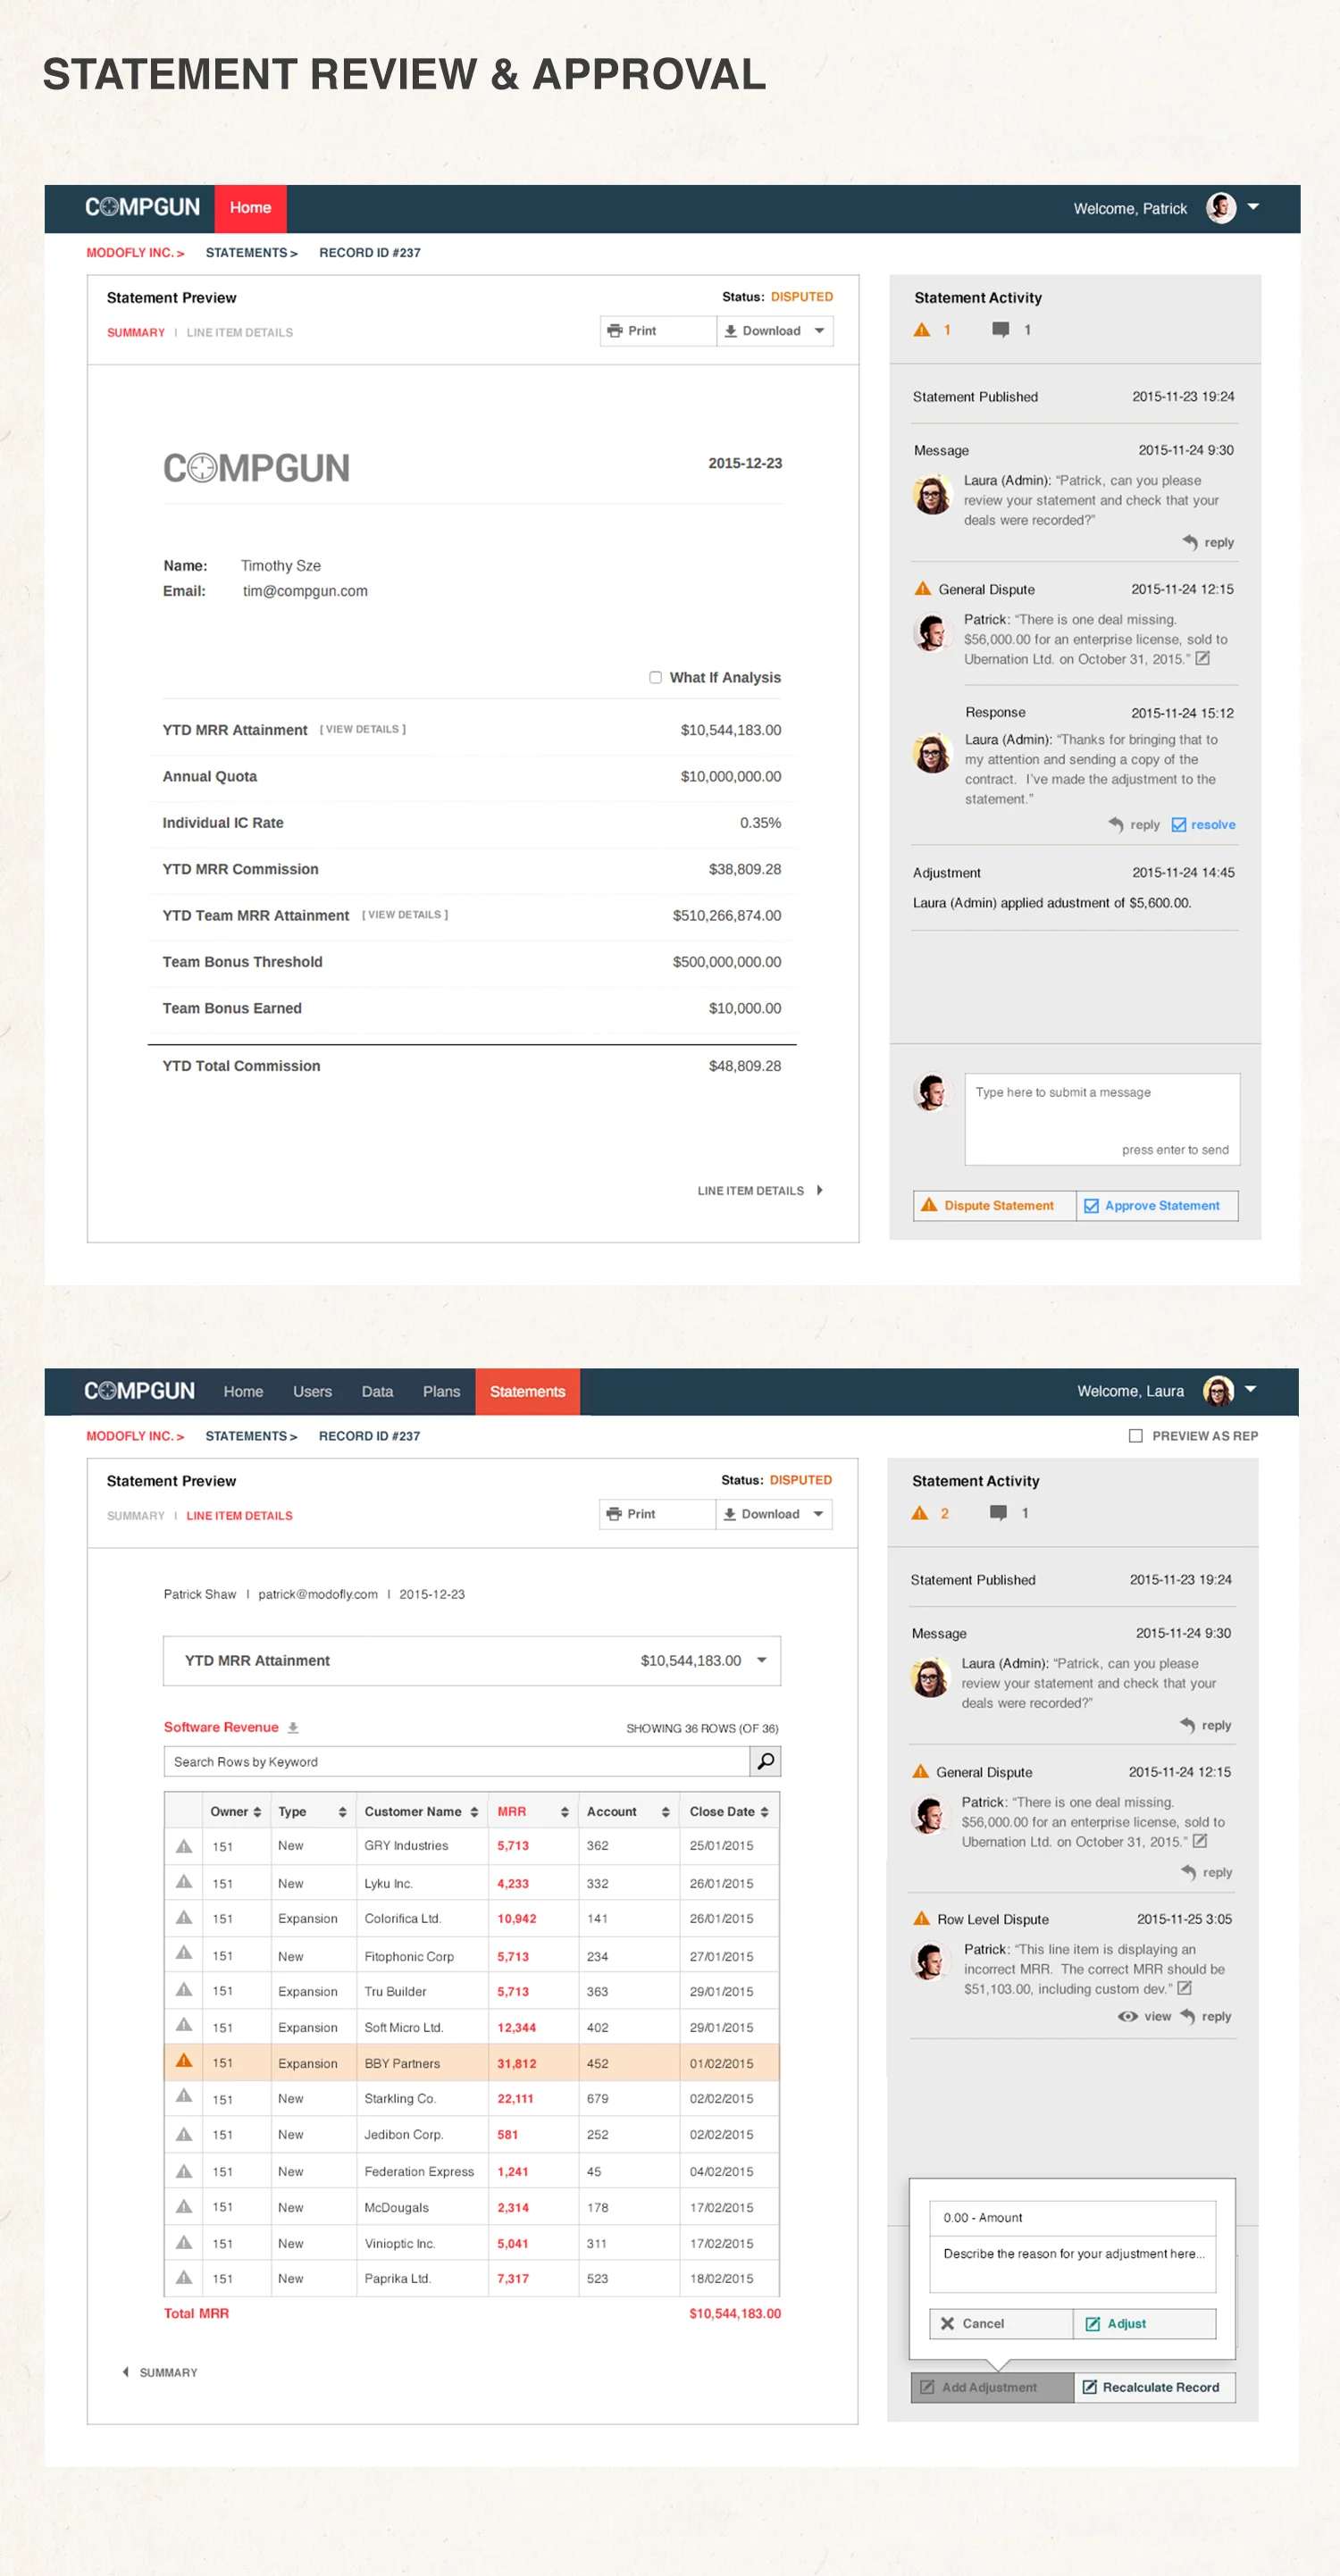This screenshot has height=2576, width=1340.
Task: Open View Details next to YTD MRR Attainment
Action: click(363, 729)
